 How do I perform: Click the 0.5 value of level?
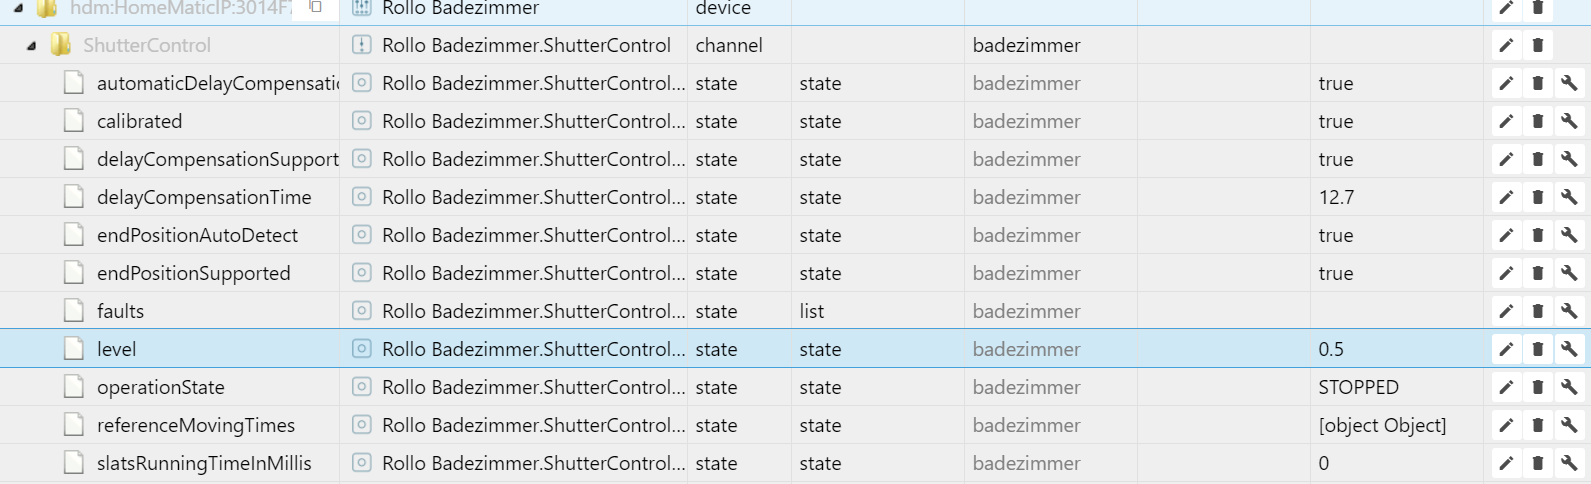pos(1331,349)
